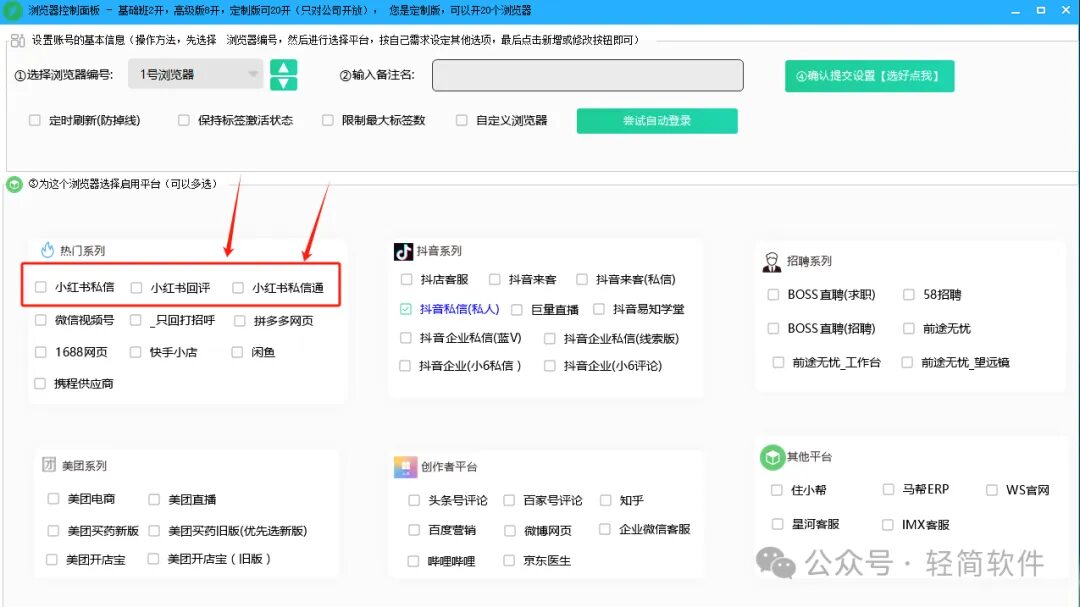Tick 前途无忧_望远镜 checkbox
Viewport: 1080px width, 607px height.
tap(907, 362)
